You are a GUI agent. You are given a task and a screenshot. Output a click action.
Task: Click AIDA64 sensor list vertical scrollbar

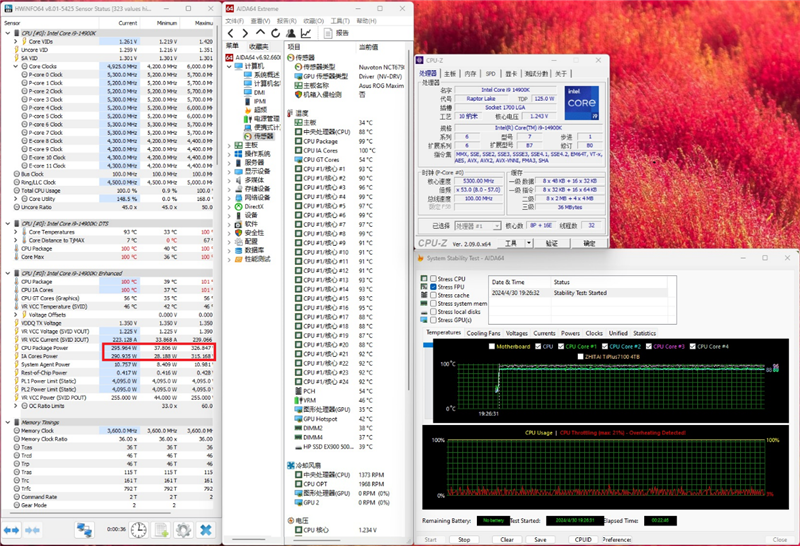[409, 219]
